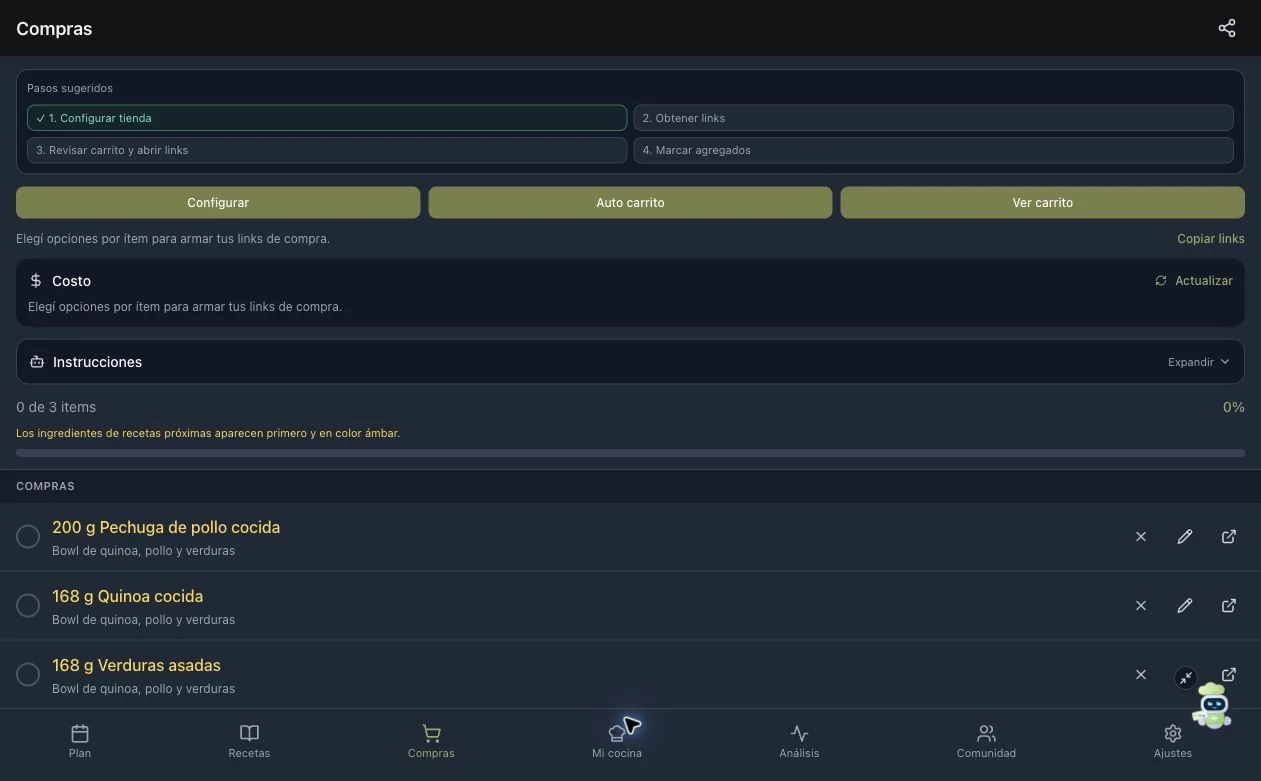The height and width of the screenshot is (781, 1261).
Task: Click the Pasos sugeridos label
Action: [x=70, y=88]
